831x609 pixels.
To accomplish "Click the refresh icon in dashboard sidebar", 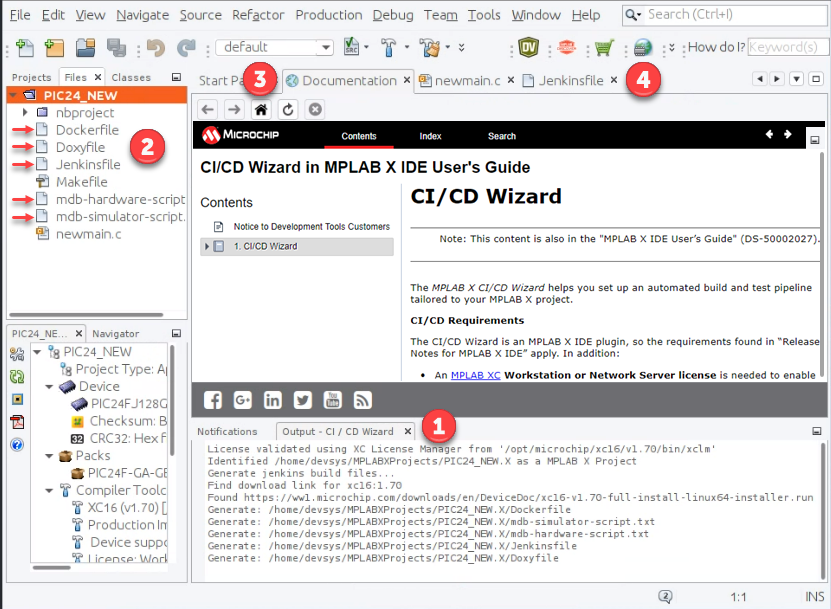I will click(17, 377).
